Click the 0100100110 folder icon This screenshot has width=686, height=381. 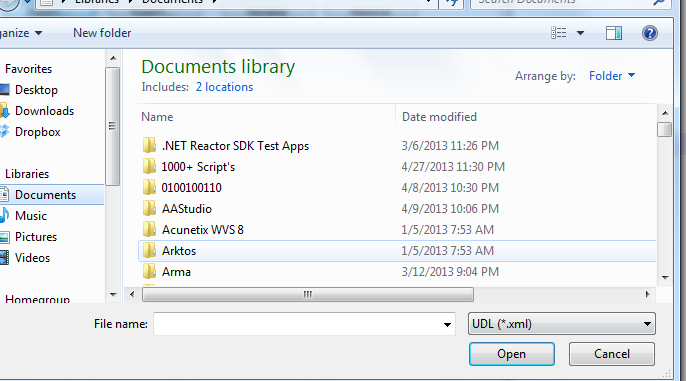pos(149,187)
